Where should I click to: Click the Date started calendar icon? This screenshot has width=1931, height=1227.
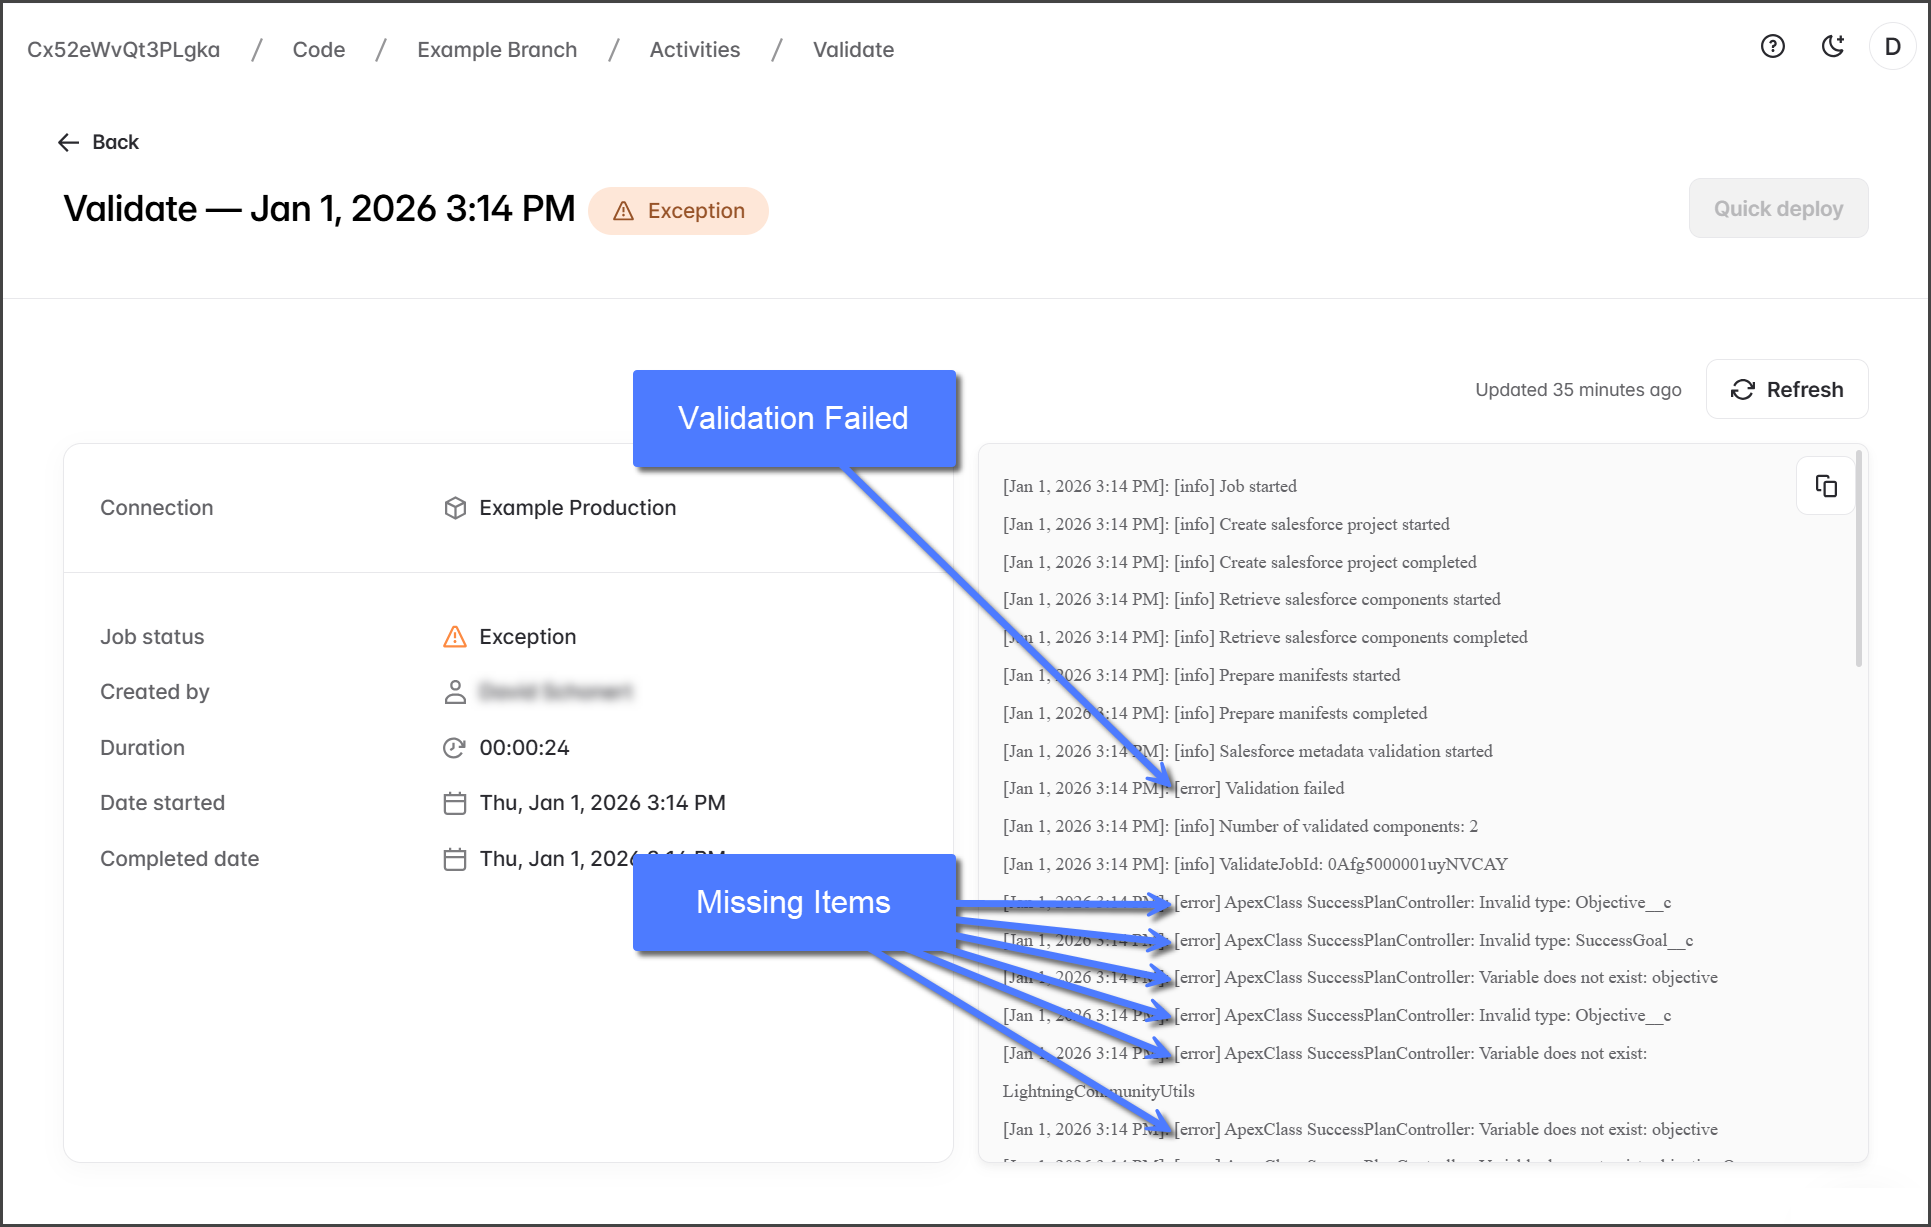tap(455, 803)
